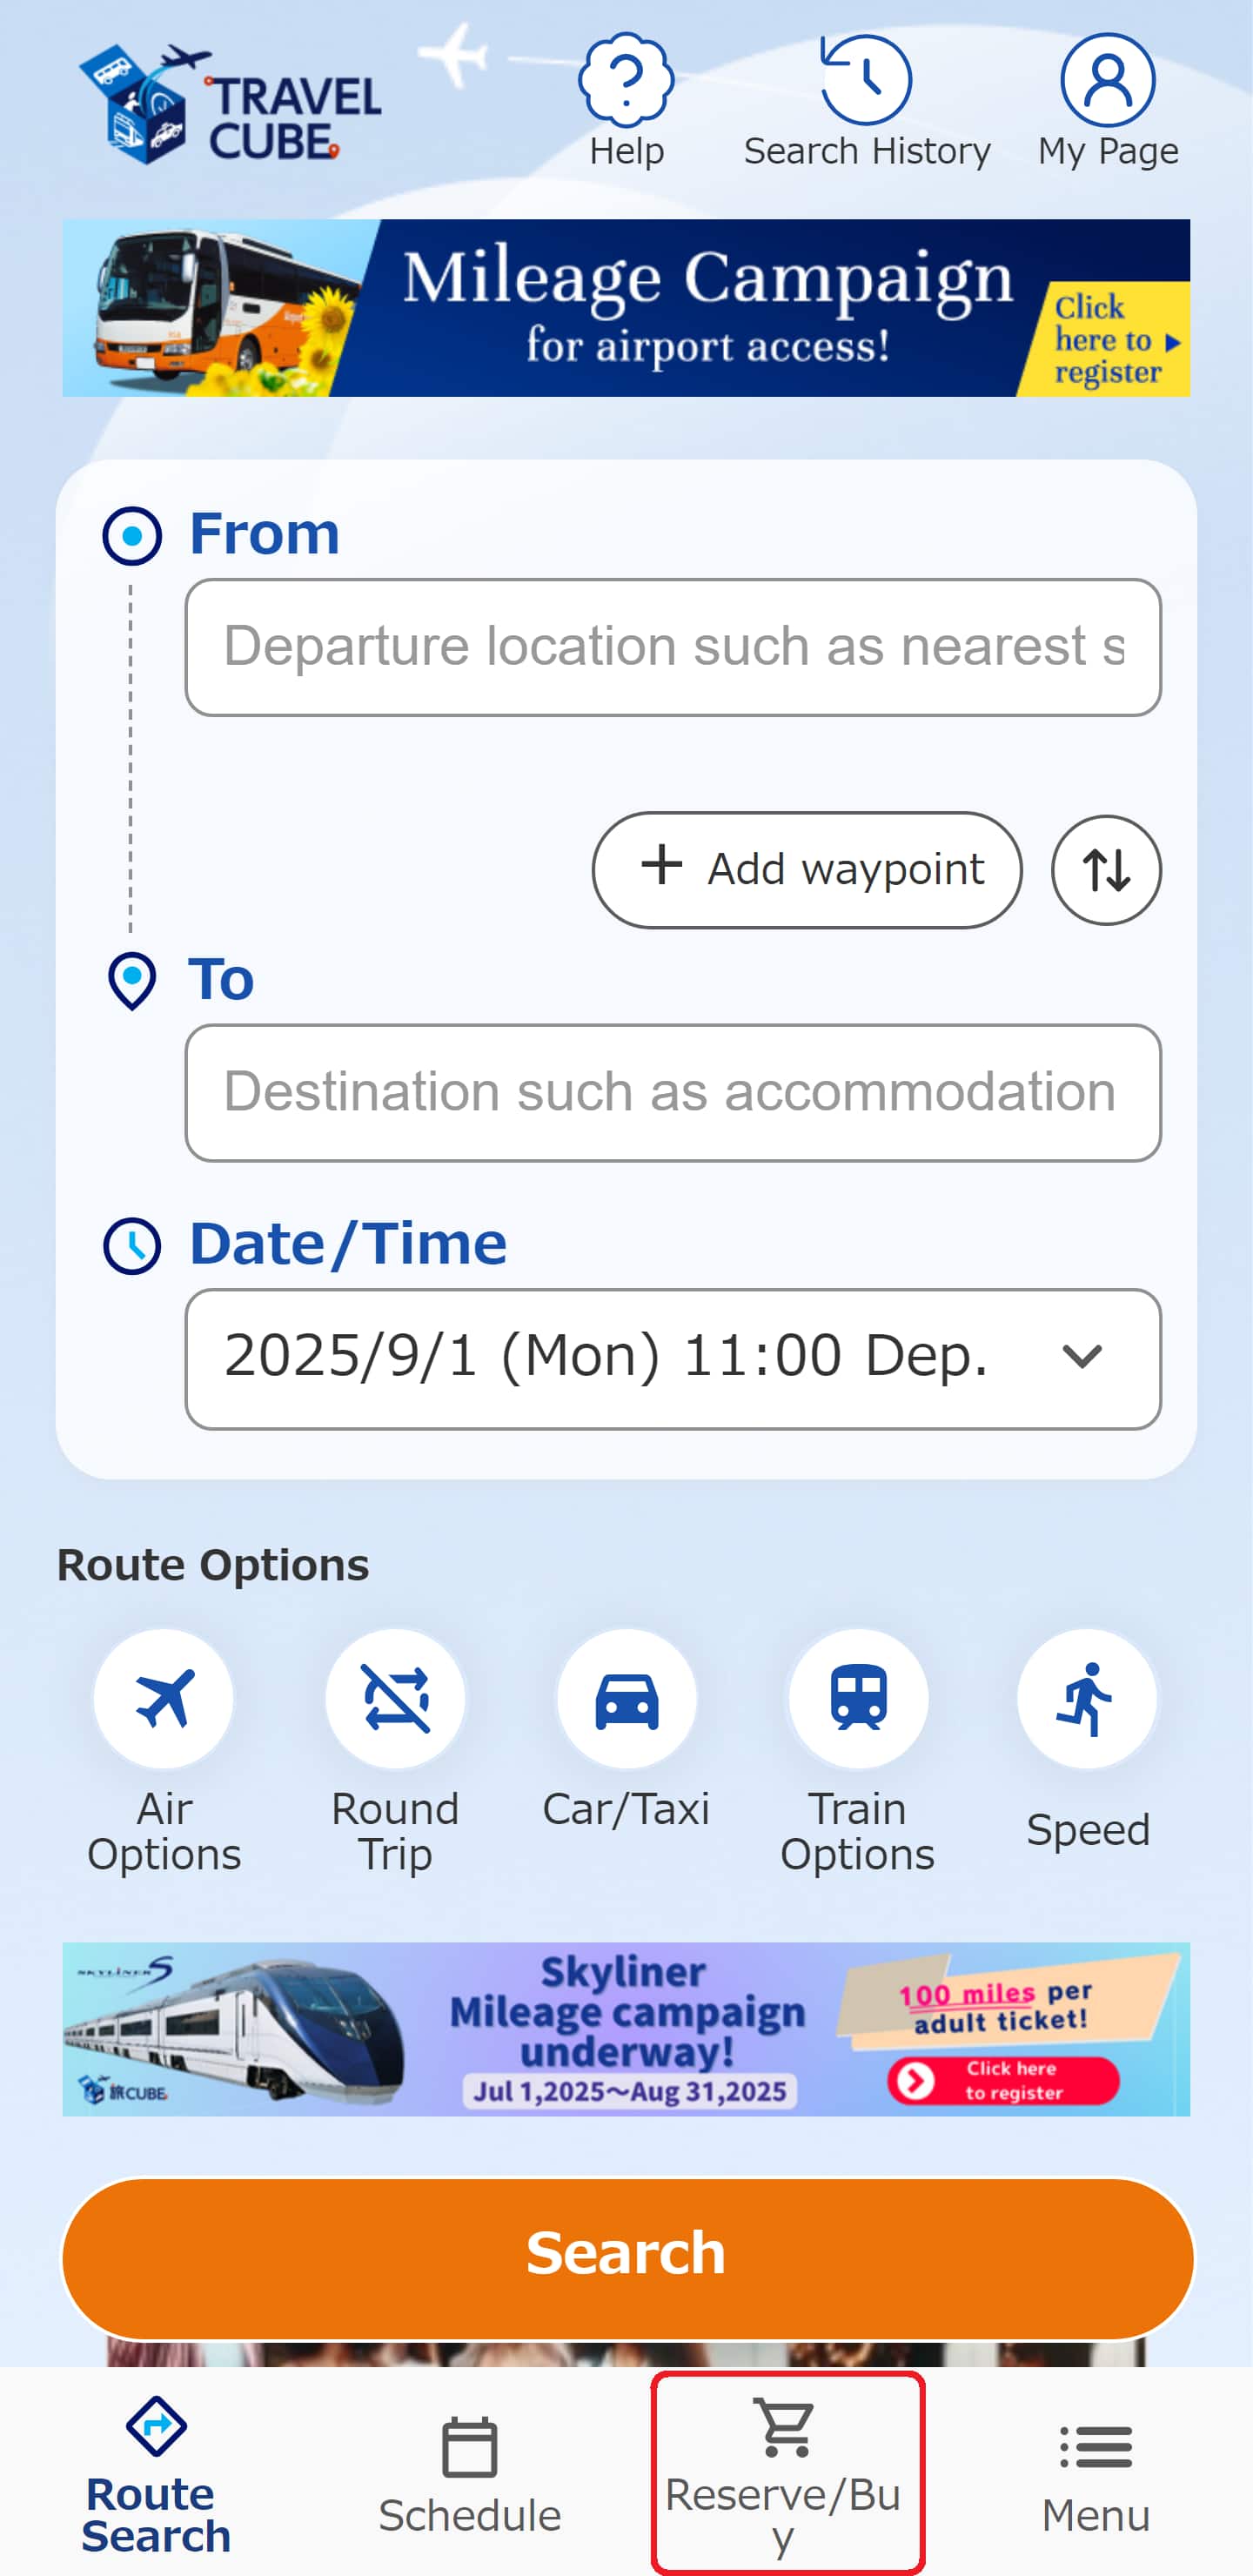
Task: Open the Menu tab
Action: click(1096, 2474)
